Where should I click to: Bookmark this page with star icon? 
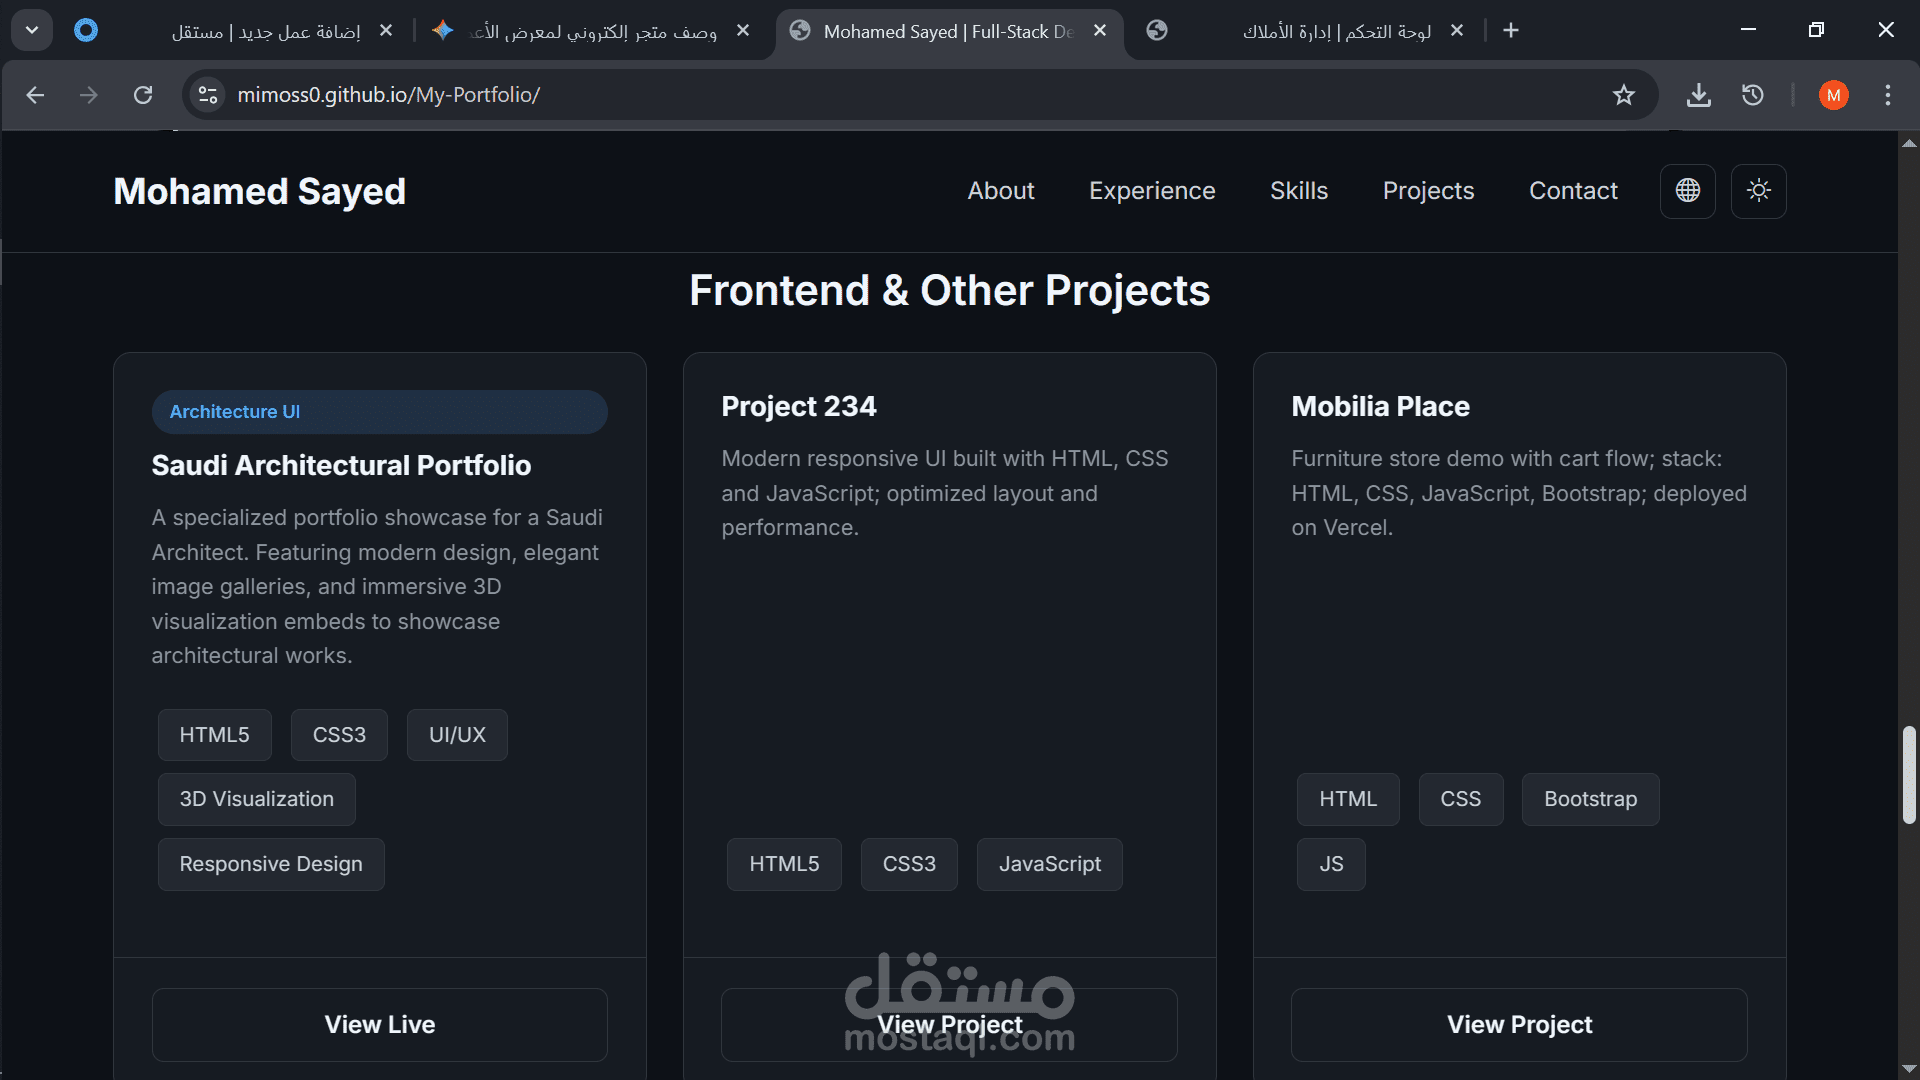1623,95
